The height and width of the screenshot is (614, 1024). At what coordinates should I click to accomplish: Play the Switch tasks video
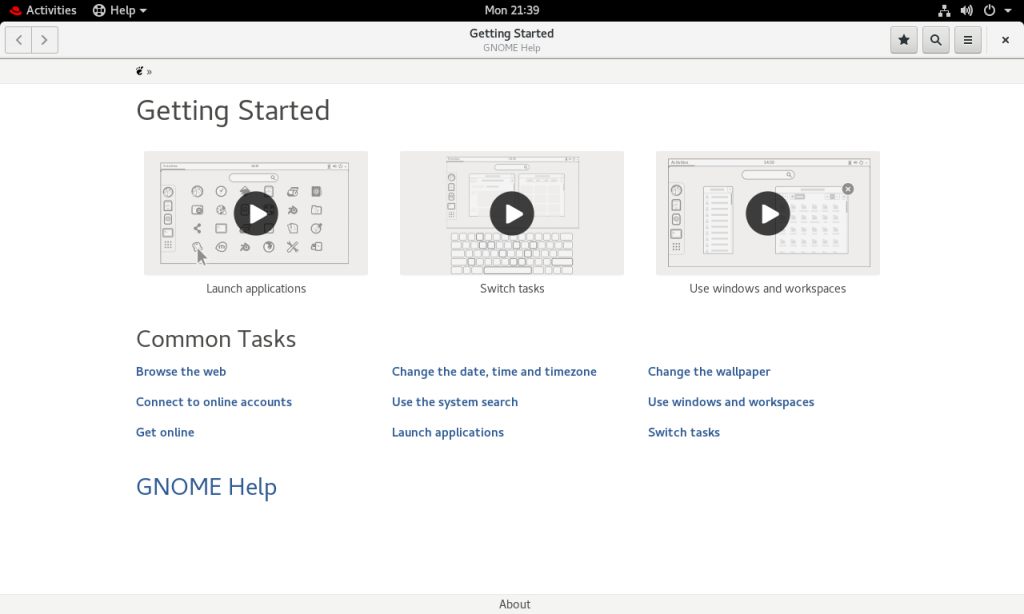[512, 214]
